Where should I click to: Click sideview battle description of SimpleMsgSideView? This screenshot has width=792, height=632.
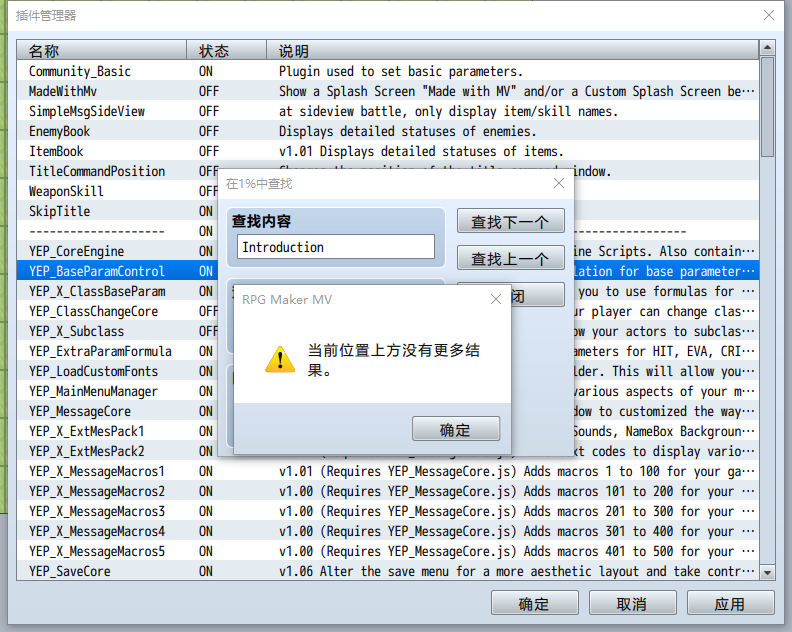tap(448, 111)
